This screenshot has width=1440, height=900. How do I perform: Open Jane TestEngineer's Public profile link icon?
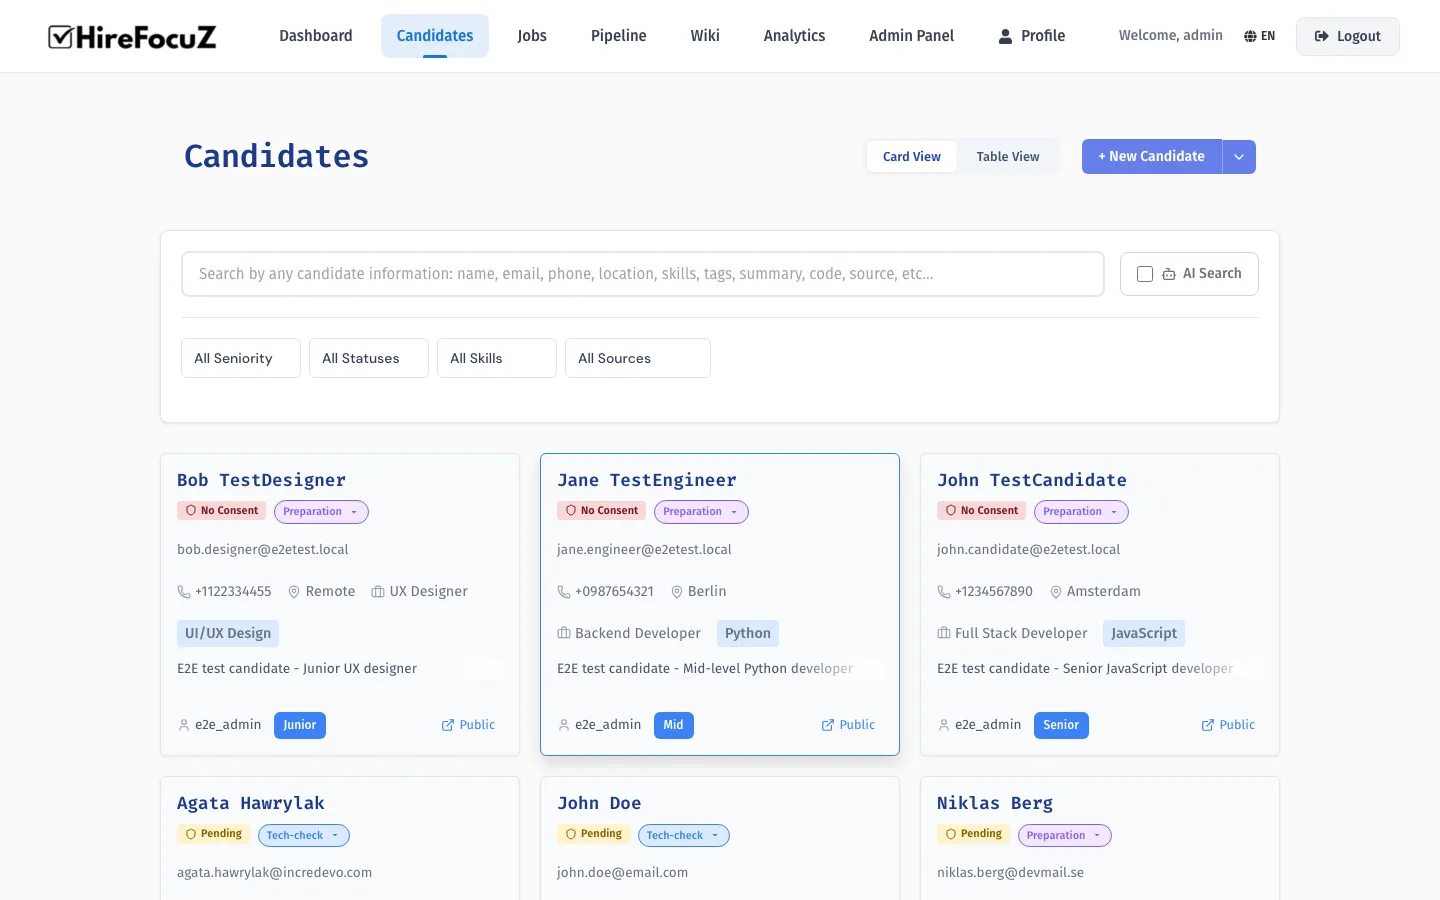[x=827, y=725]
